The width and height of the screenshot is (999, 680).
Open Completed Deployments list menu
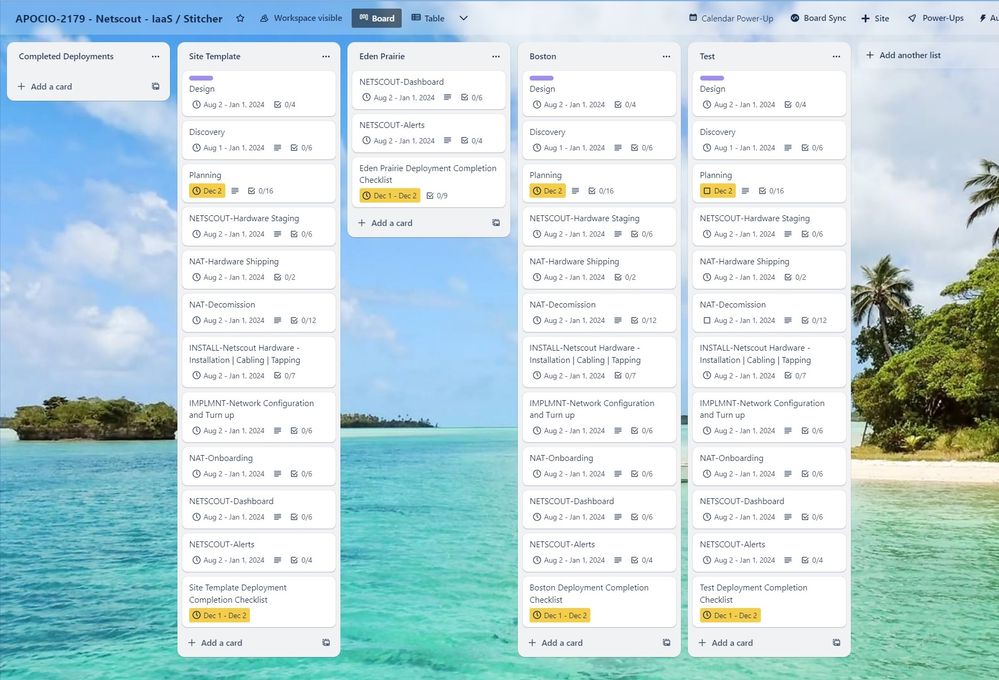pos(155,56)
